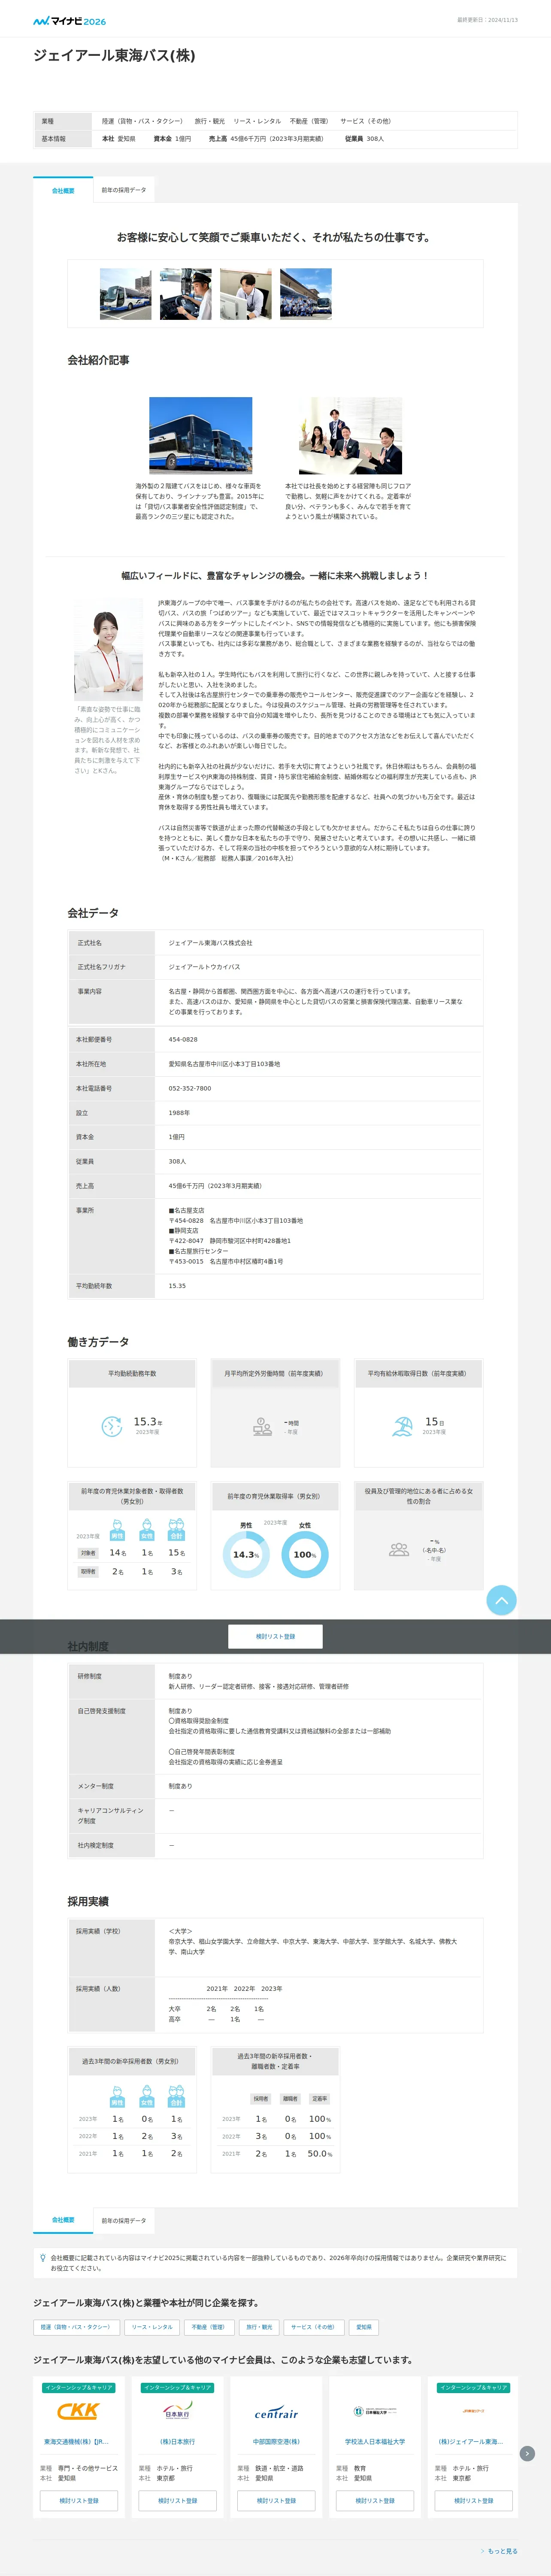Click the lightbulb notice icon

pyautogui.click(x=42, y=2257)
